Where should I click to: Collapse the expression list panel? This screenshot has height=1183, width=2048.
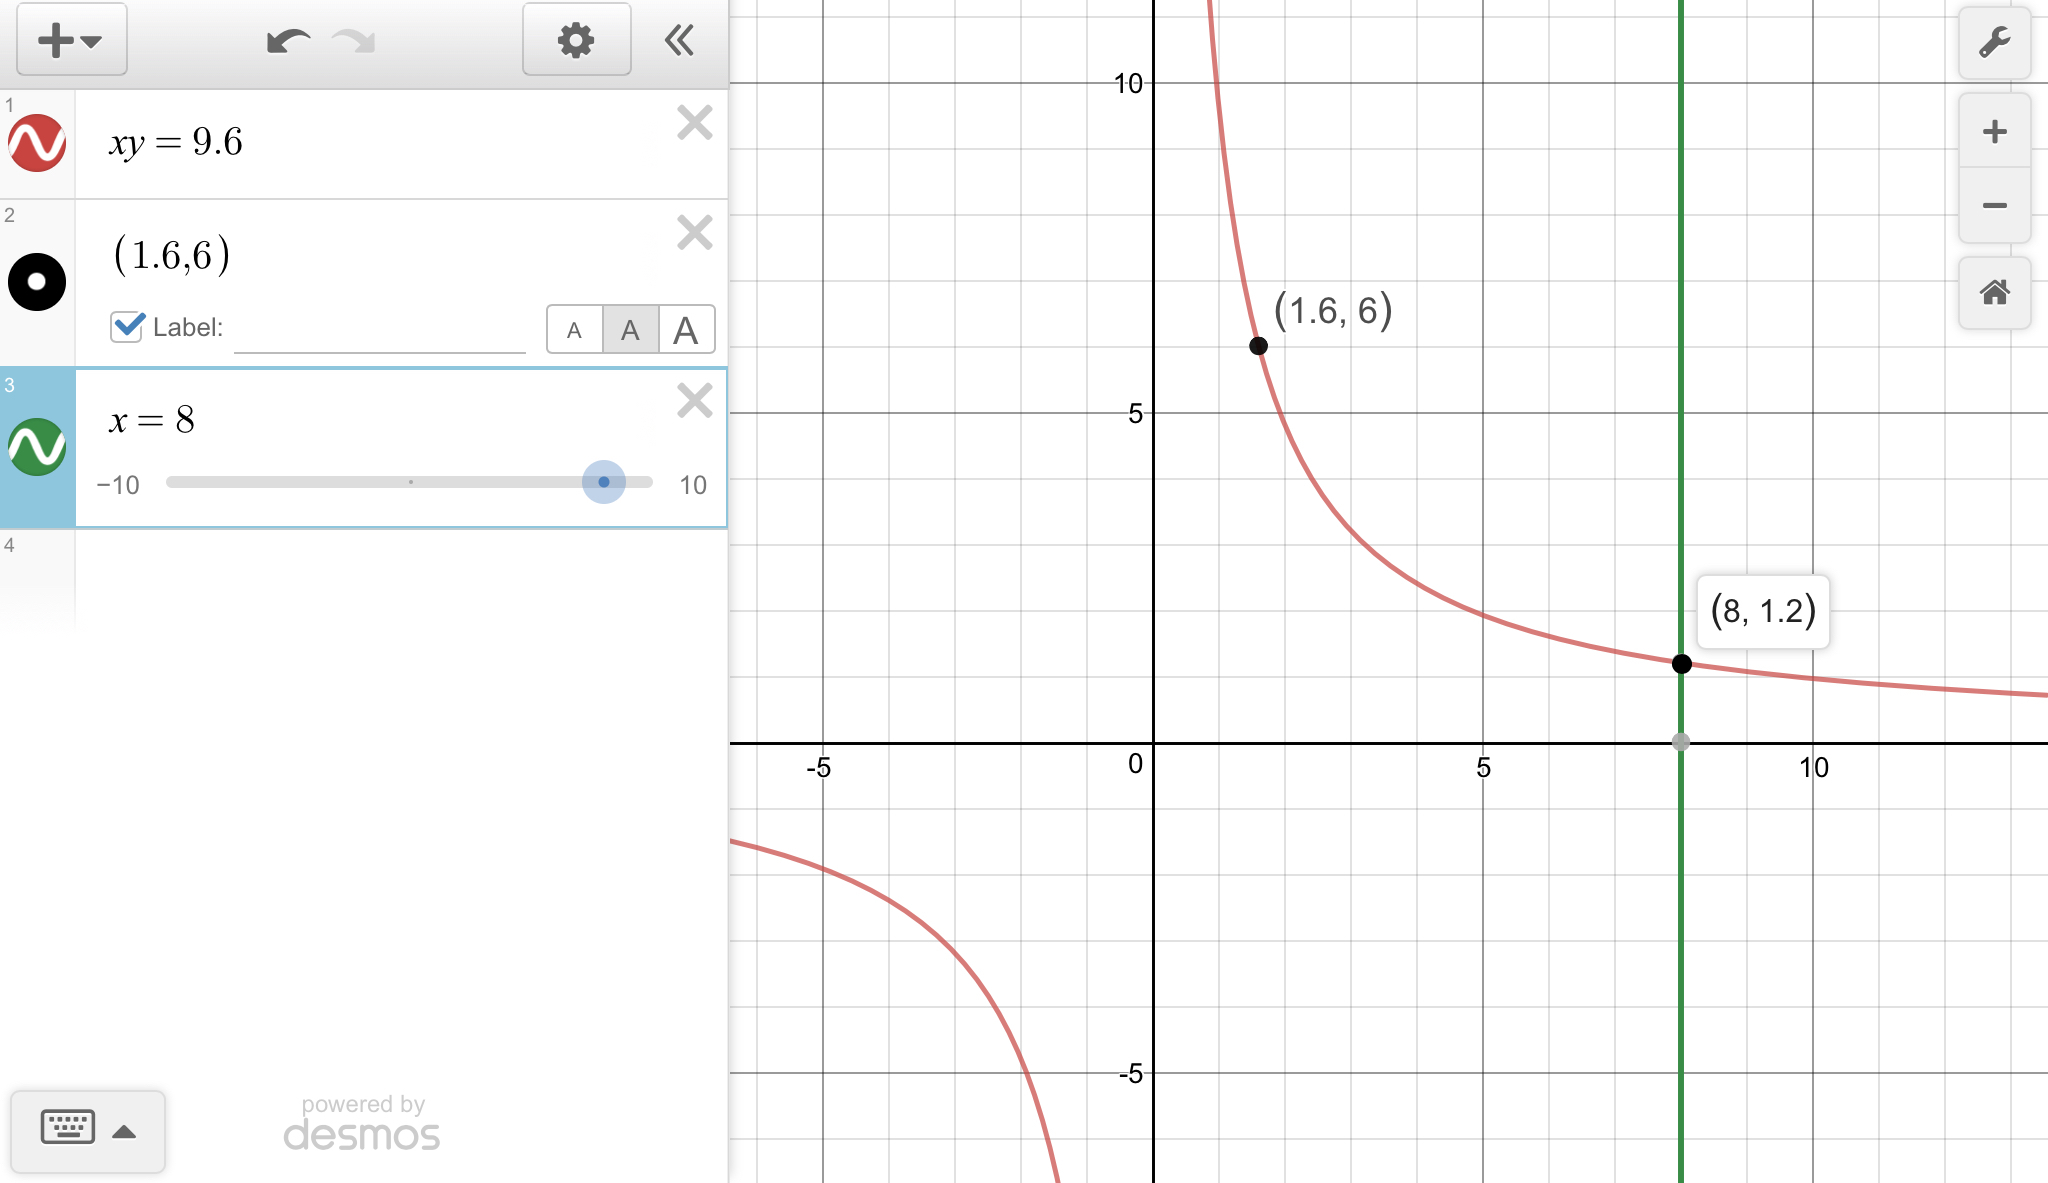tap(680, 40)
